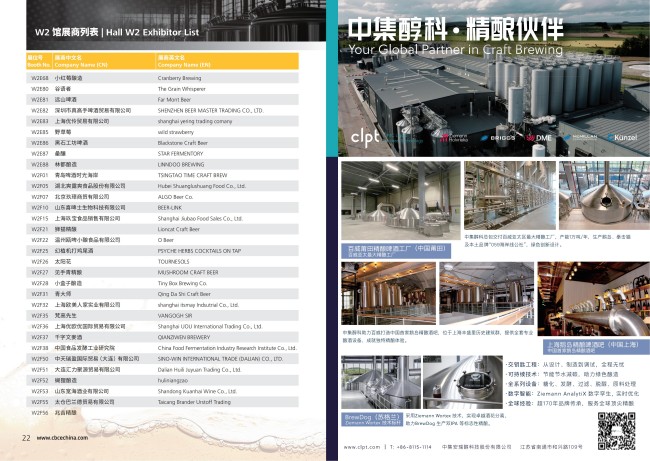
Task: Click booth number W2F56
Action: click(x=39, y=412)
